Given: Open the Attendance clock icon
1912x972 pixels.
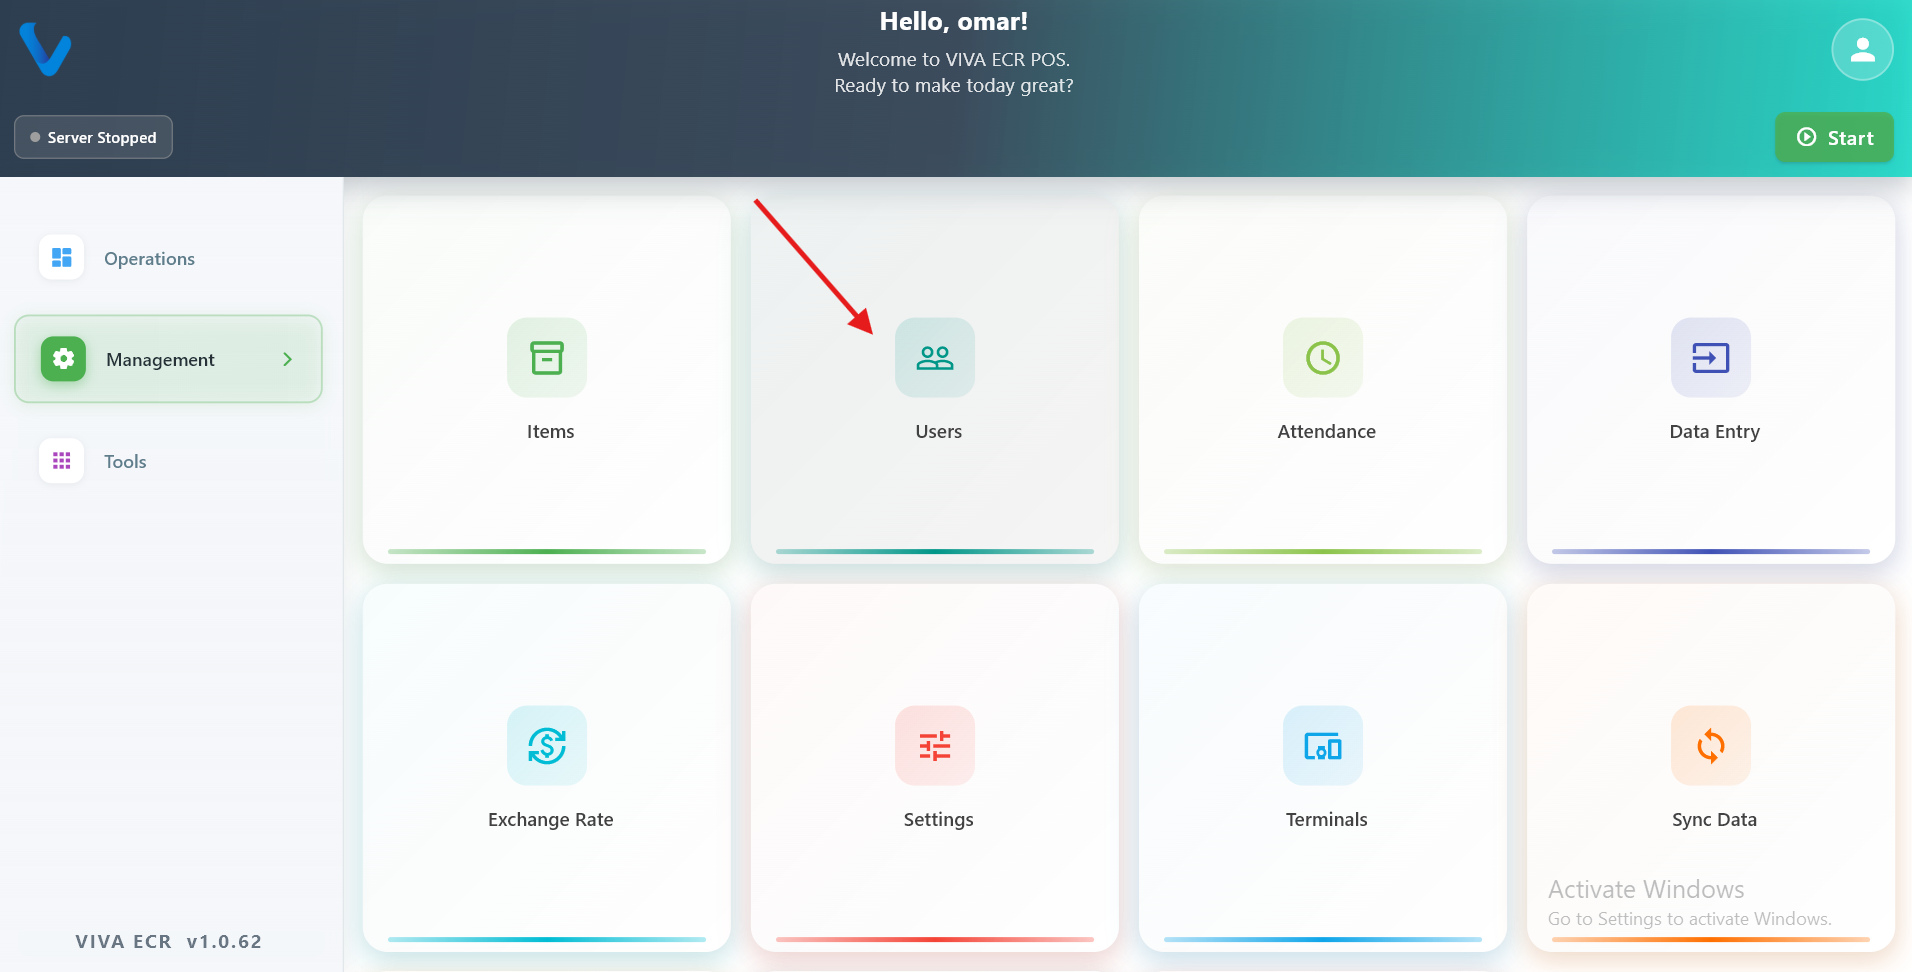Looking at the screenshot, I should click(1323, 358).
